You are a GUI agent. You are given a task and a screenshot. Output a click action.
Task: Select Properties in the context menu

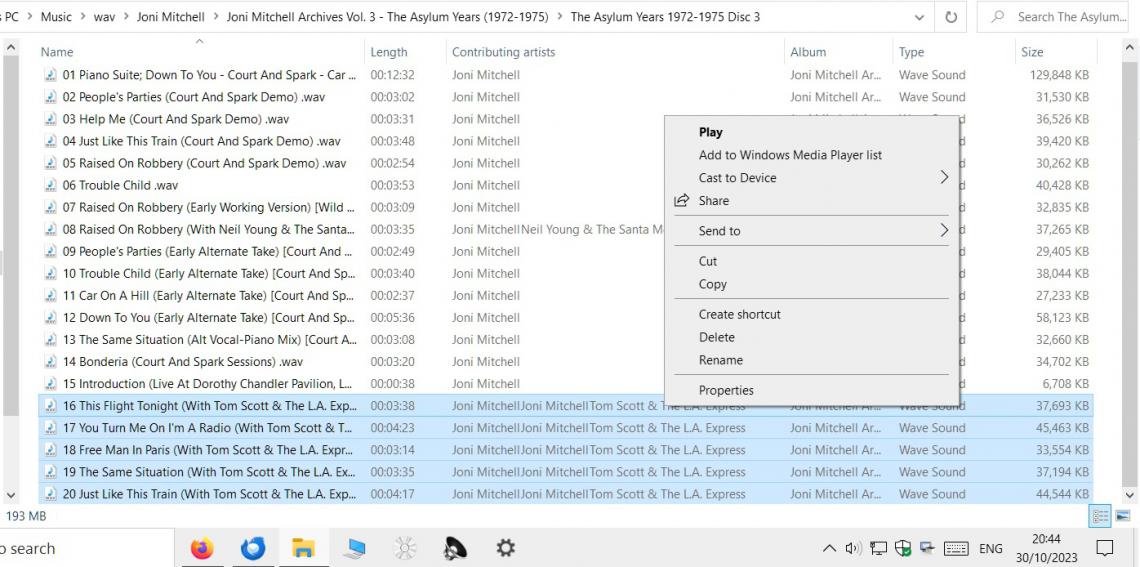pyautogui.click(x=726, y=391)
